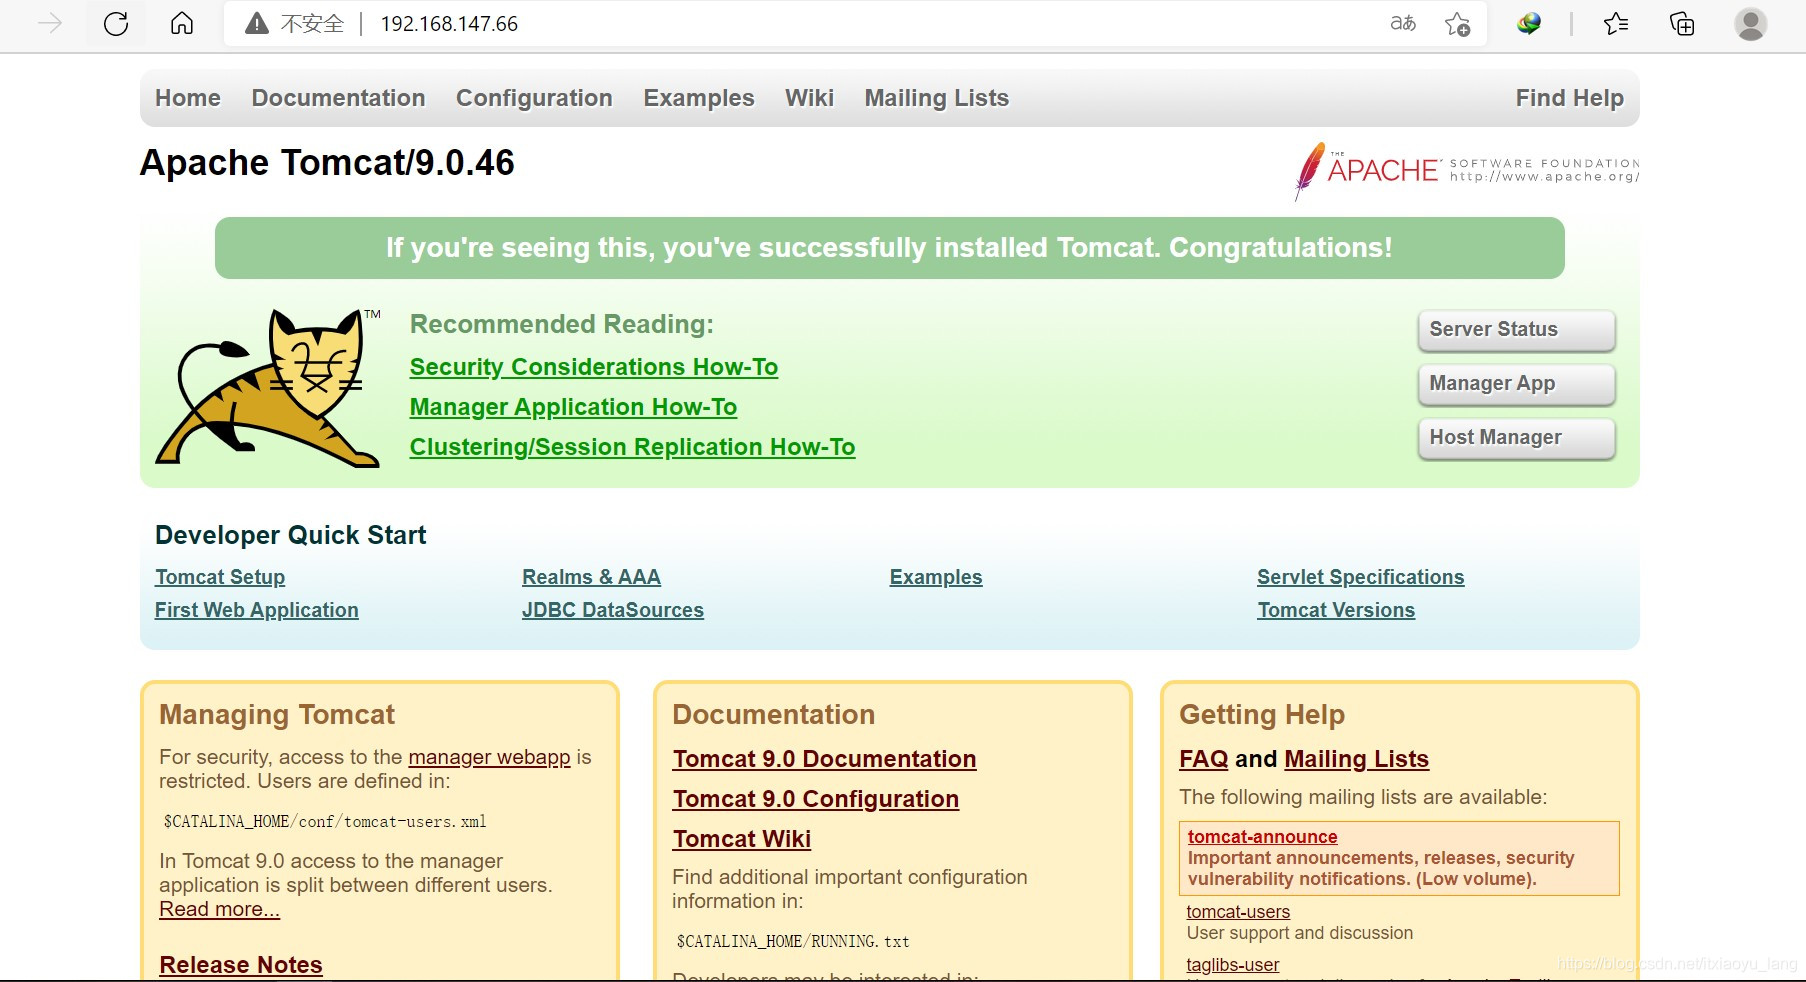1806x982 pixels.
Task: Open the Release Notes link
Action: pyautogui.click(x=241, y=965)
